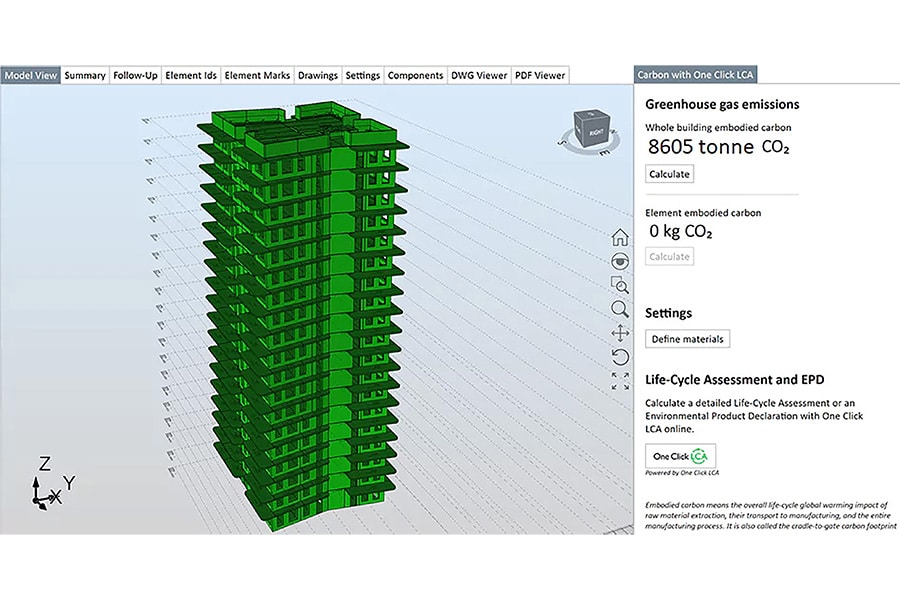
Task: Open the Drawings tab
Action: coord(318,75)
